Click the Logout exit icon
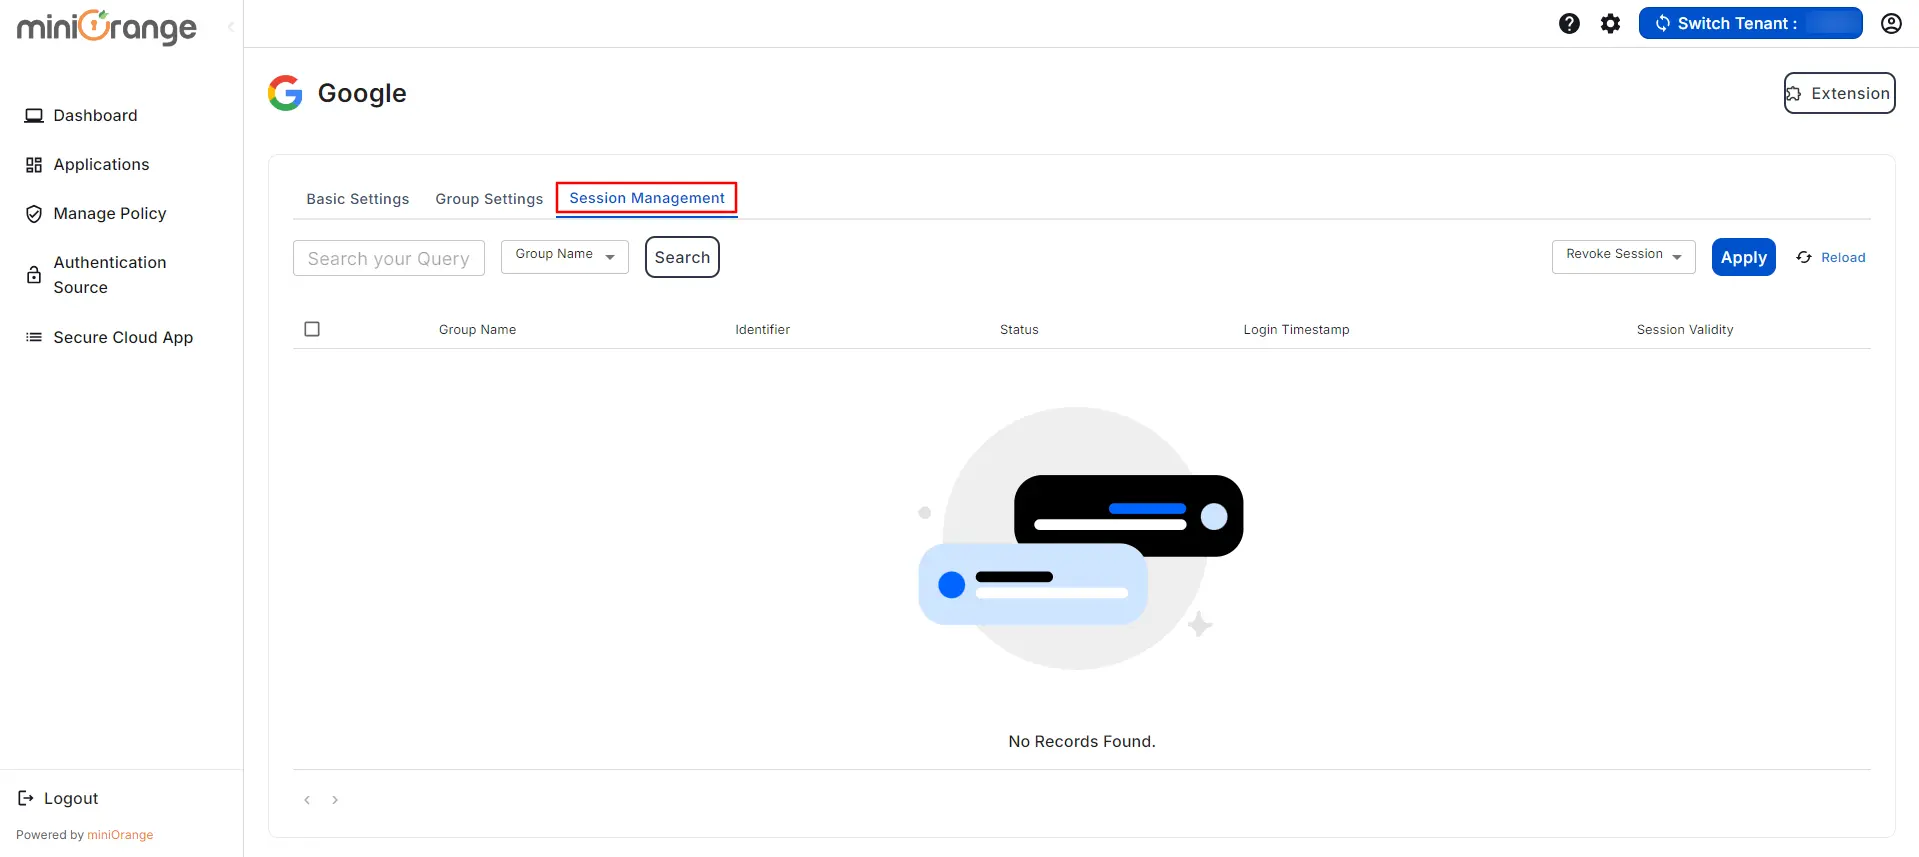 (x=26, y=798)
